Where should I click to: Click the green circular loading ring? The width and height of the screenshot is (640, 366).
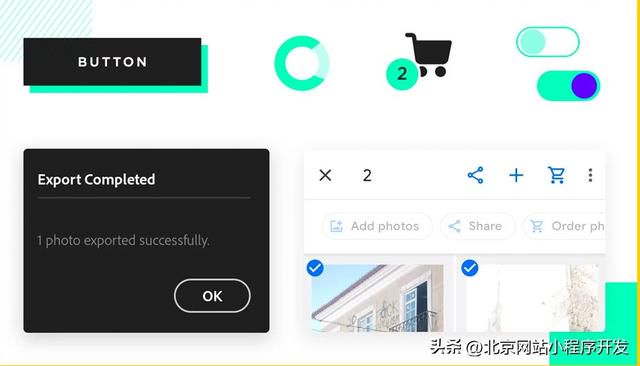pyautogui.click(x=302, y=63)
